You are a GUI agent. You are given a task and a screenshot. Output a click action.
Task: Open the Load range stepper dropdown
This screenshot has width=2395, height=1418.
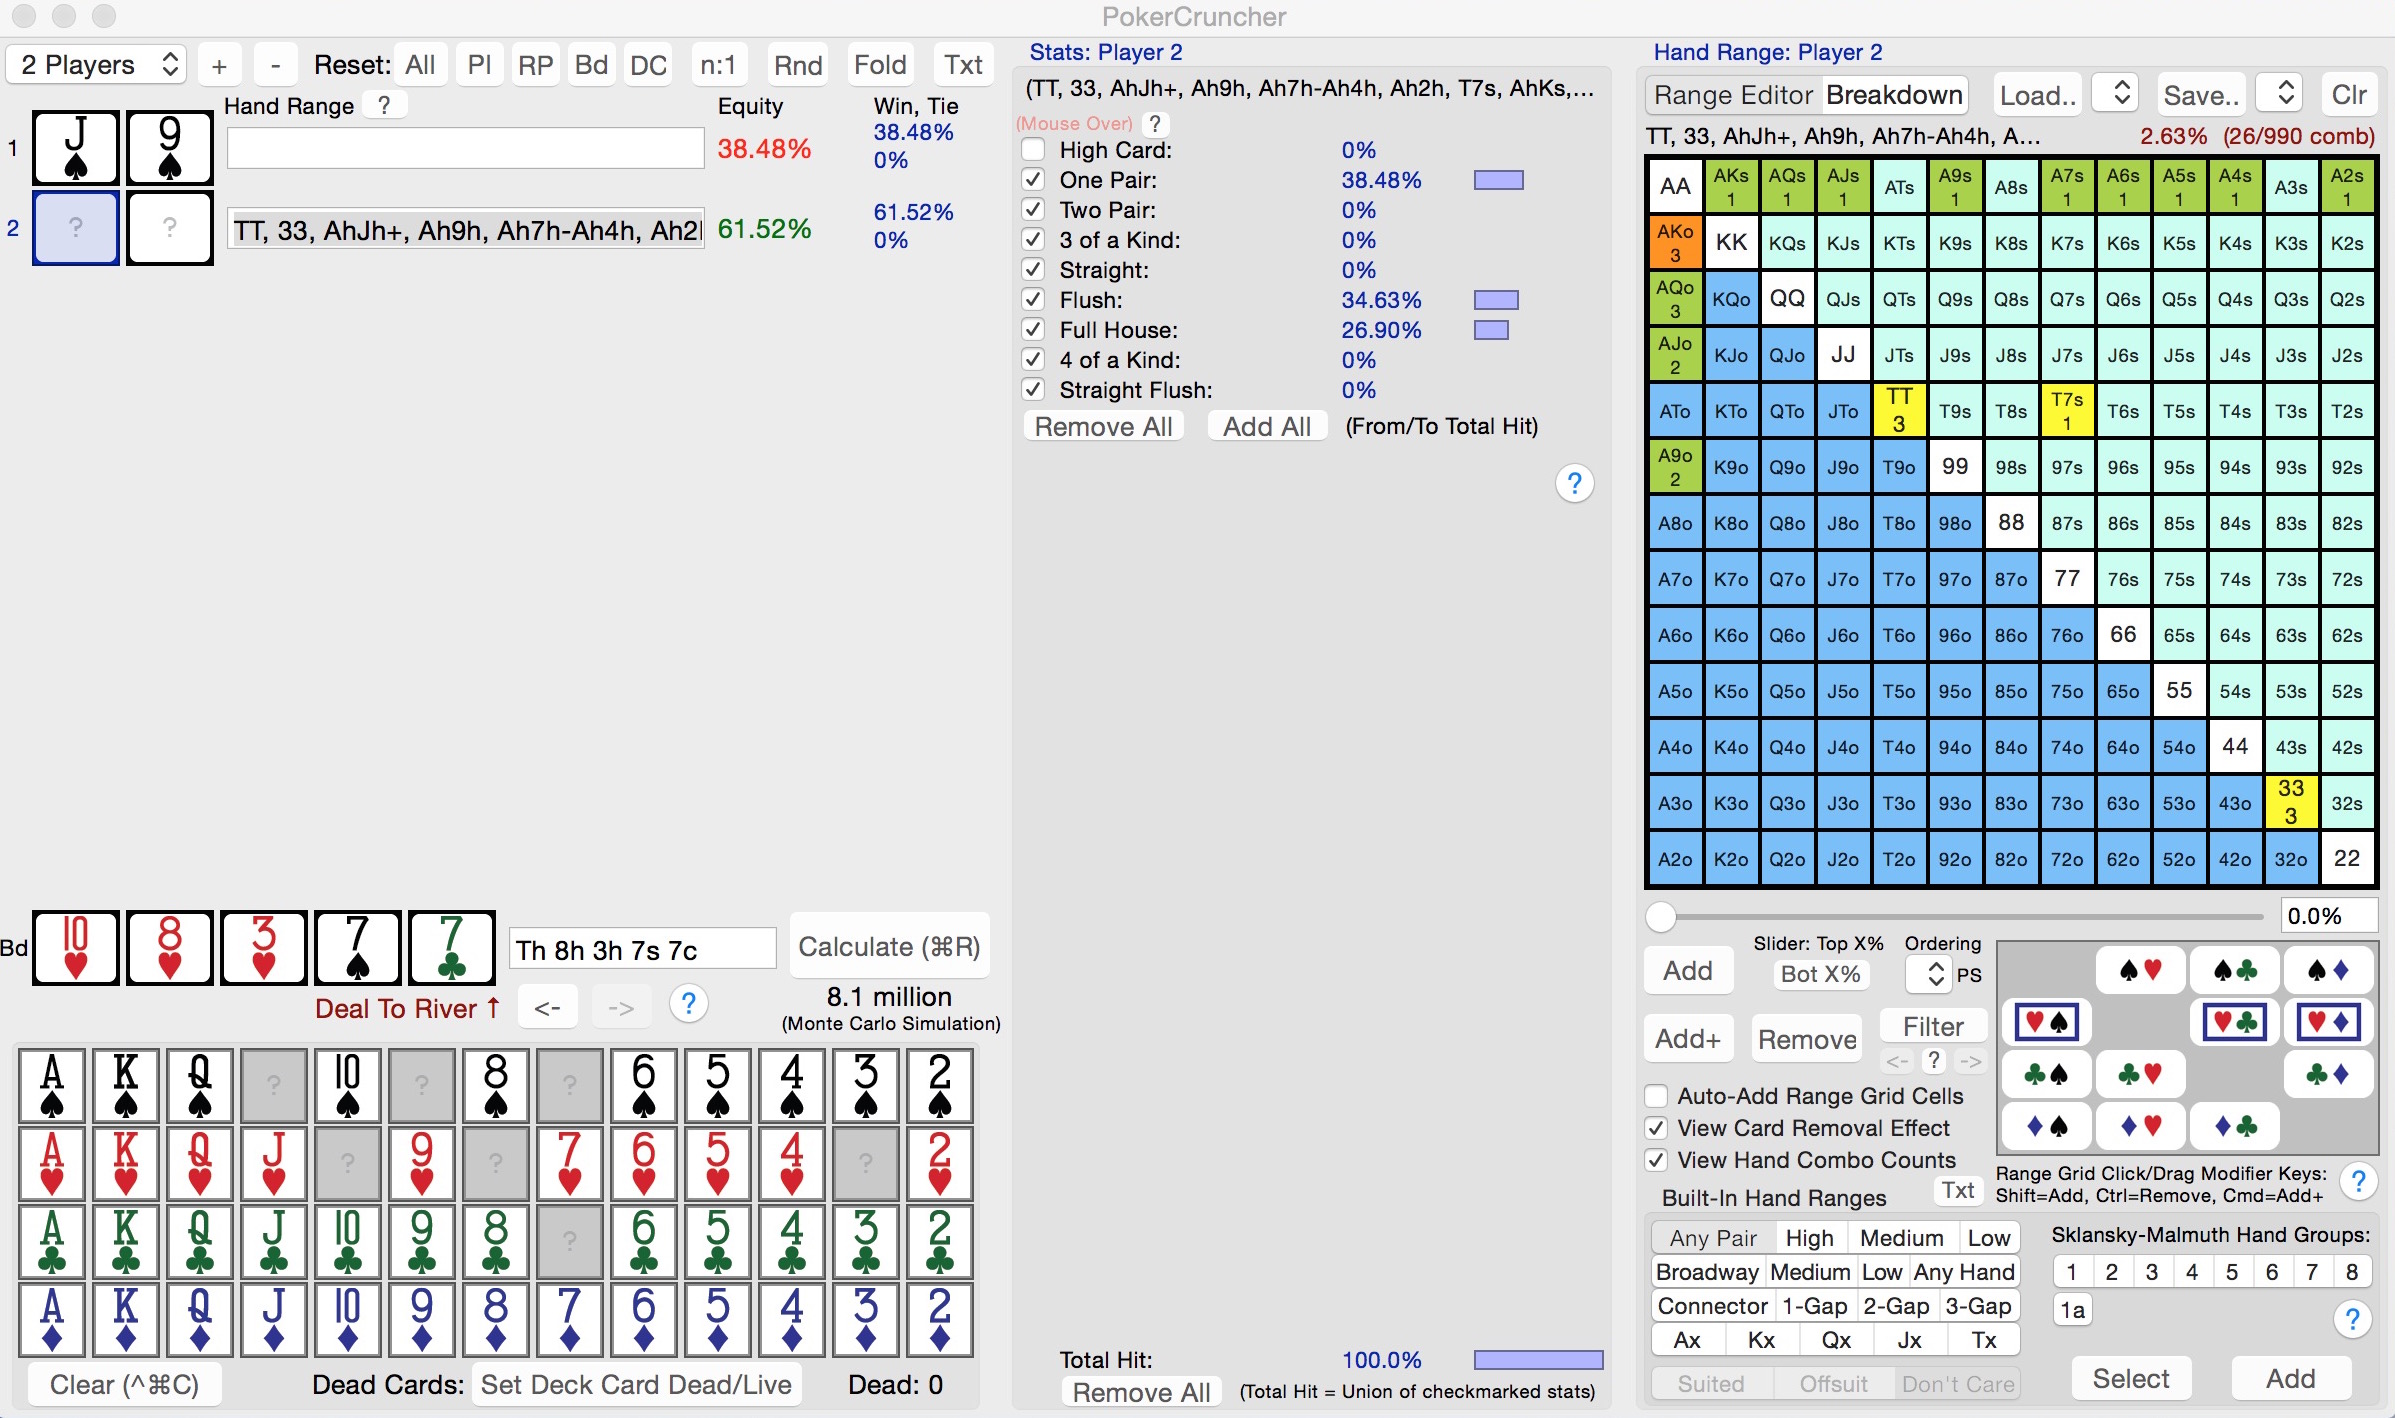[2117, 95]
